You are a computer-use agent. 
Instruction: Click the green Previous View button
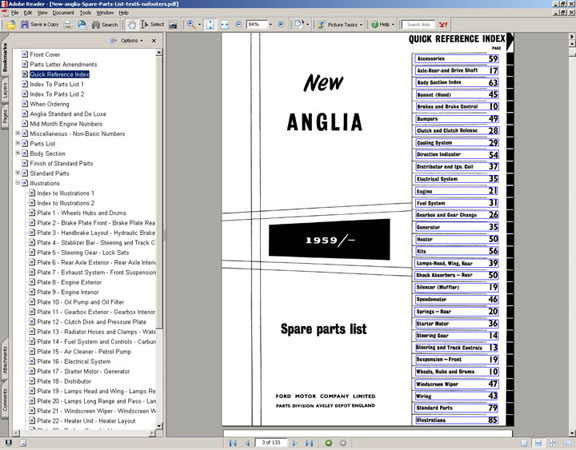click(329, 443)
